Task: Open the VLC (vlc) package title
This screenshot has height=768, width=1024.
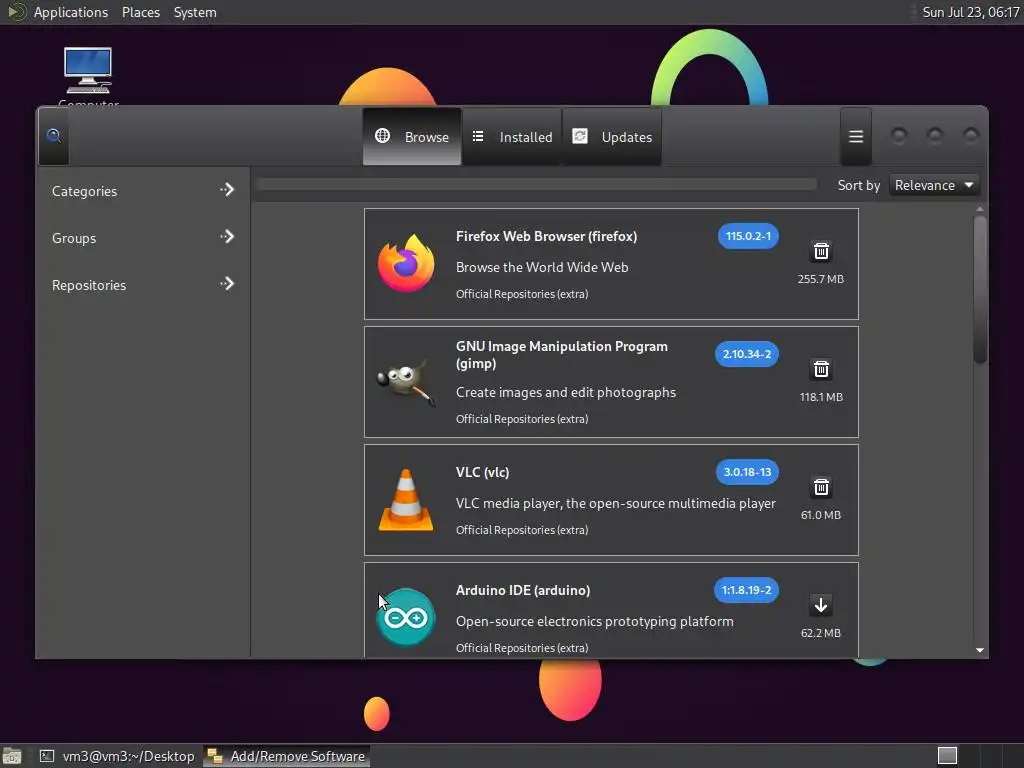Action: click(483, 472)
